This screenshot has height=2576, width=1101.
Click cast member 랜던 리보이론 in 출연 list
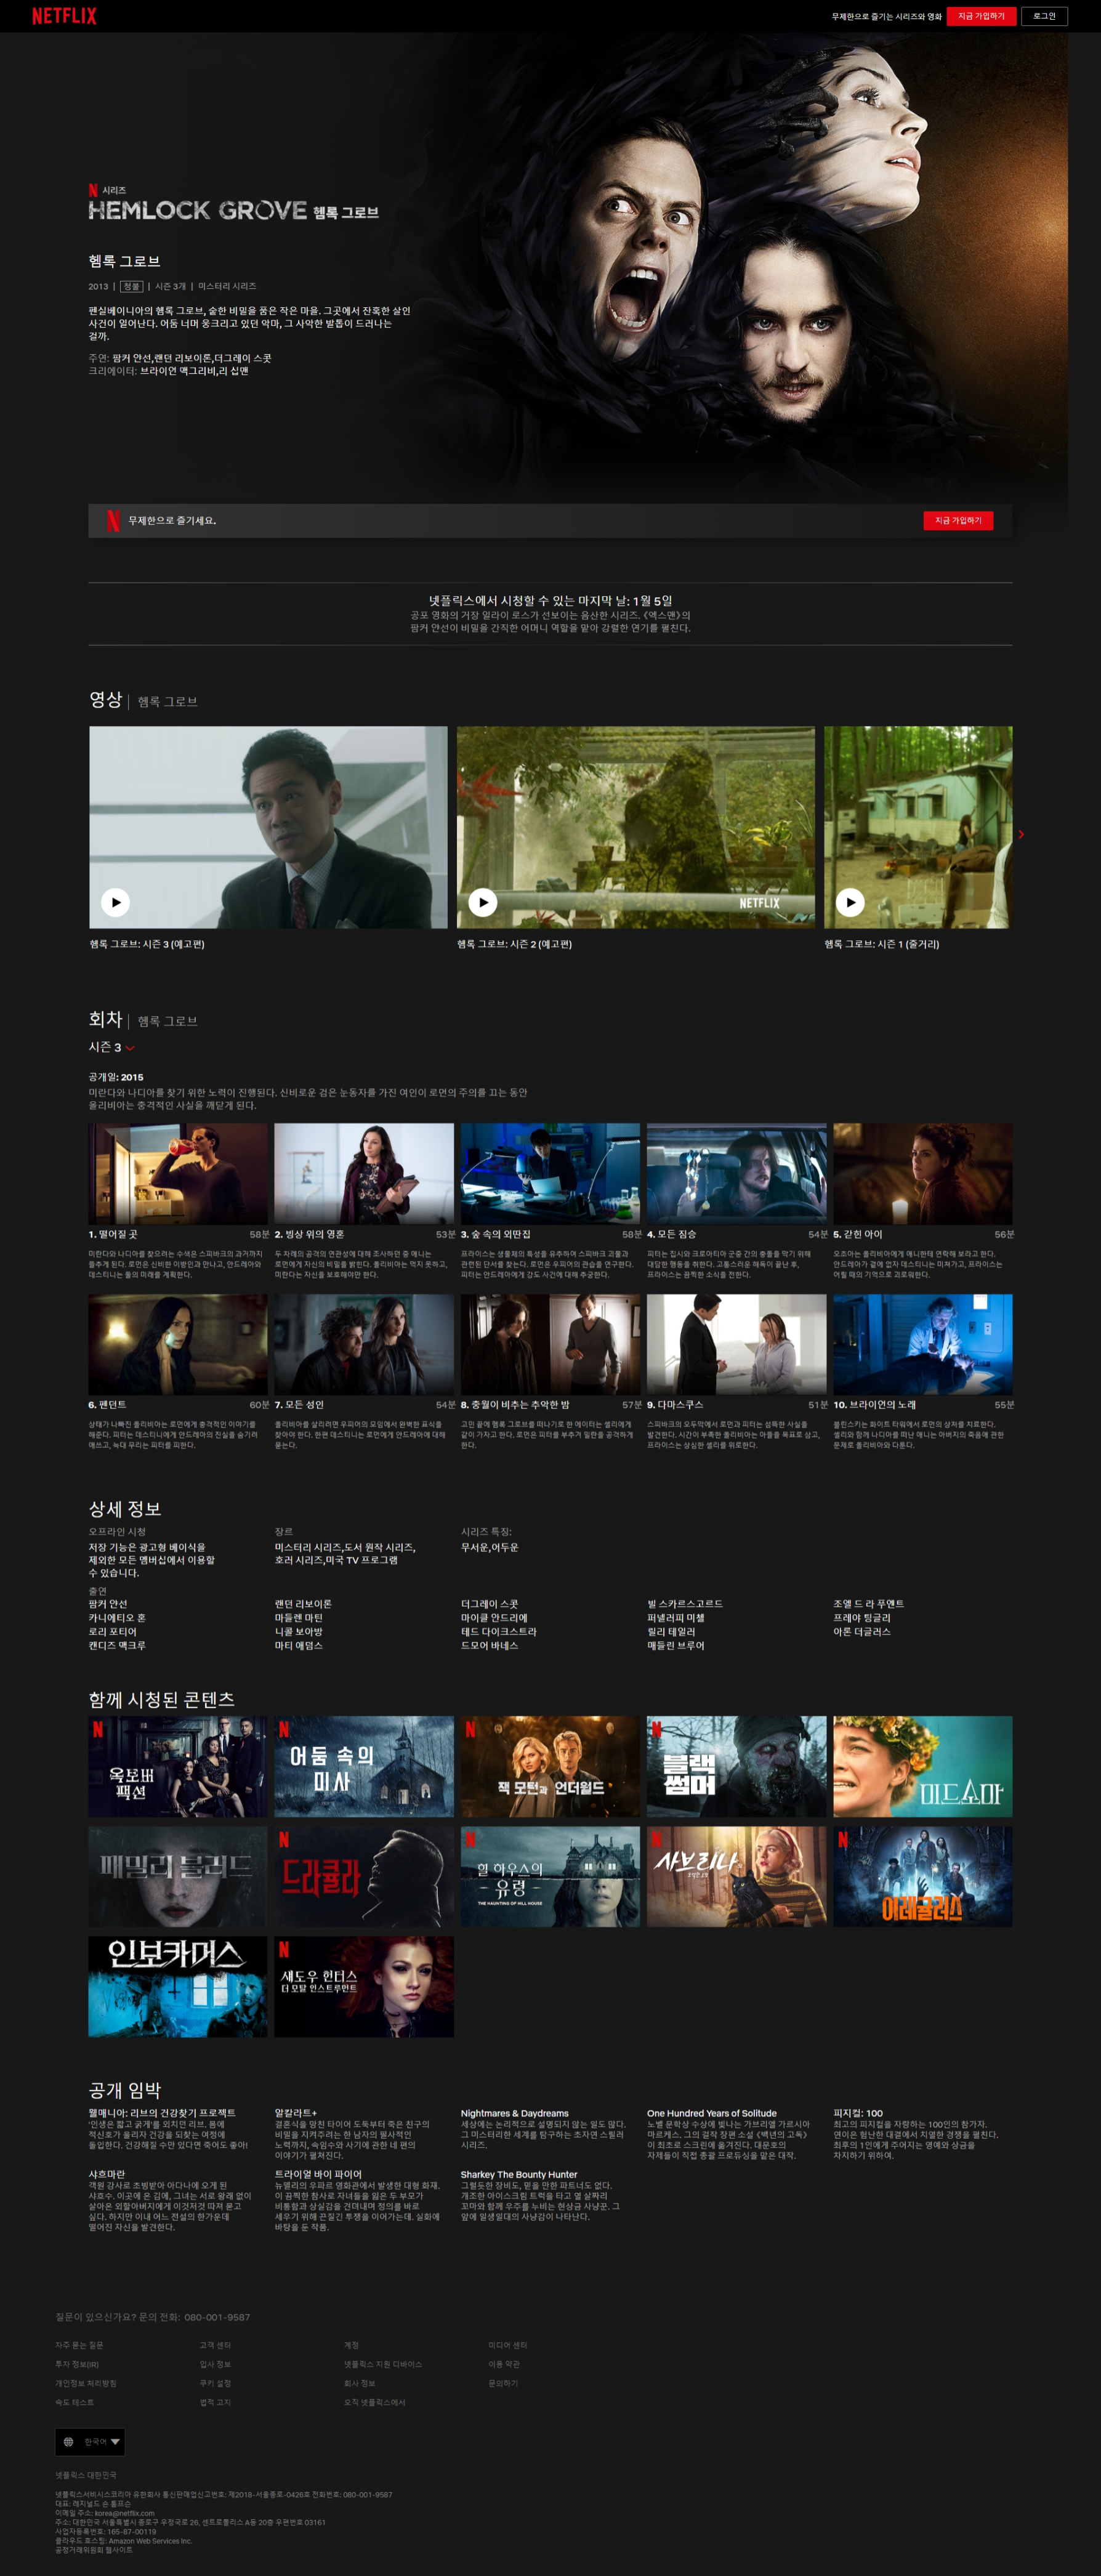point(303,1604)
